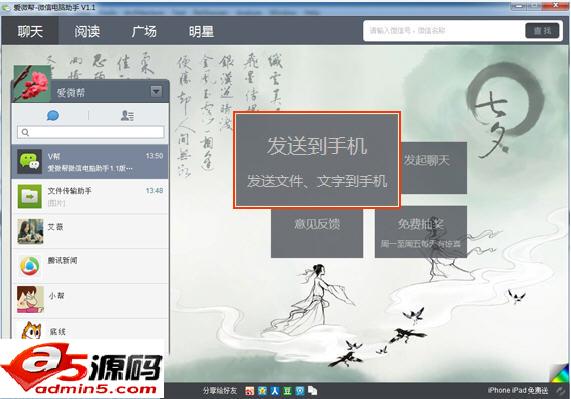This screenshot has height=399, width=571.
Task: Click the iPhone iPad 免费送 link
Action: tap(518, 390)
